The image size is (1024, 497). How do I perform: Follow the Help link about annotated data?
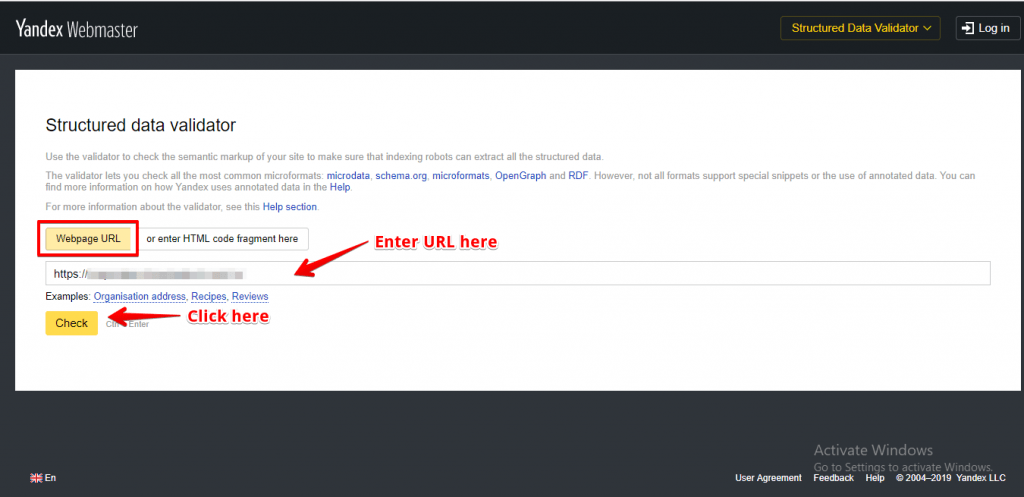tap(340, 187)
